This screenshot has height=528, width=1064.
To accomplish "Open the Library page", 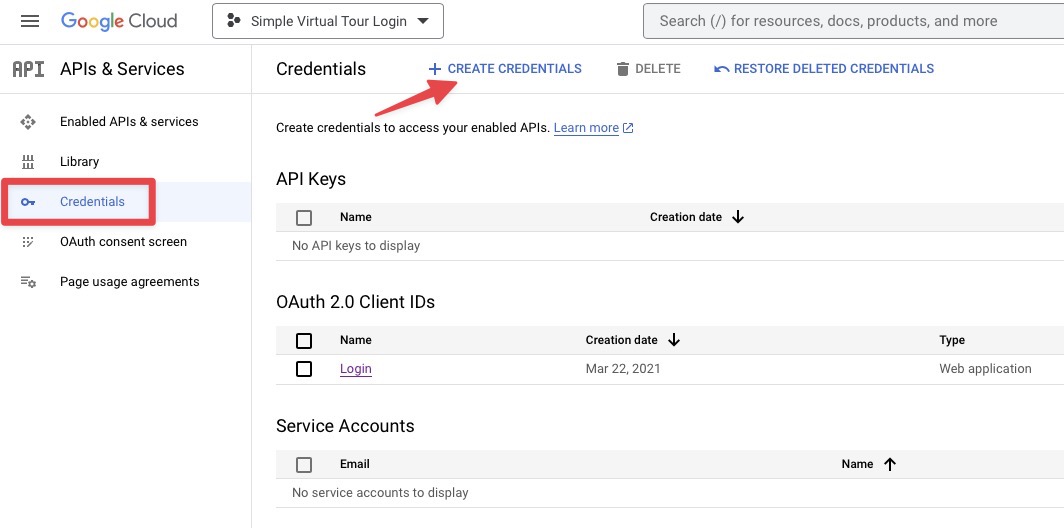I will tap(79, 162).
